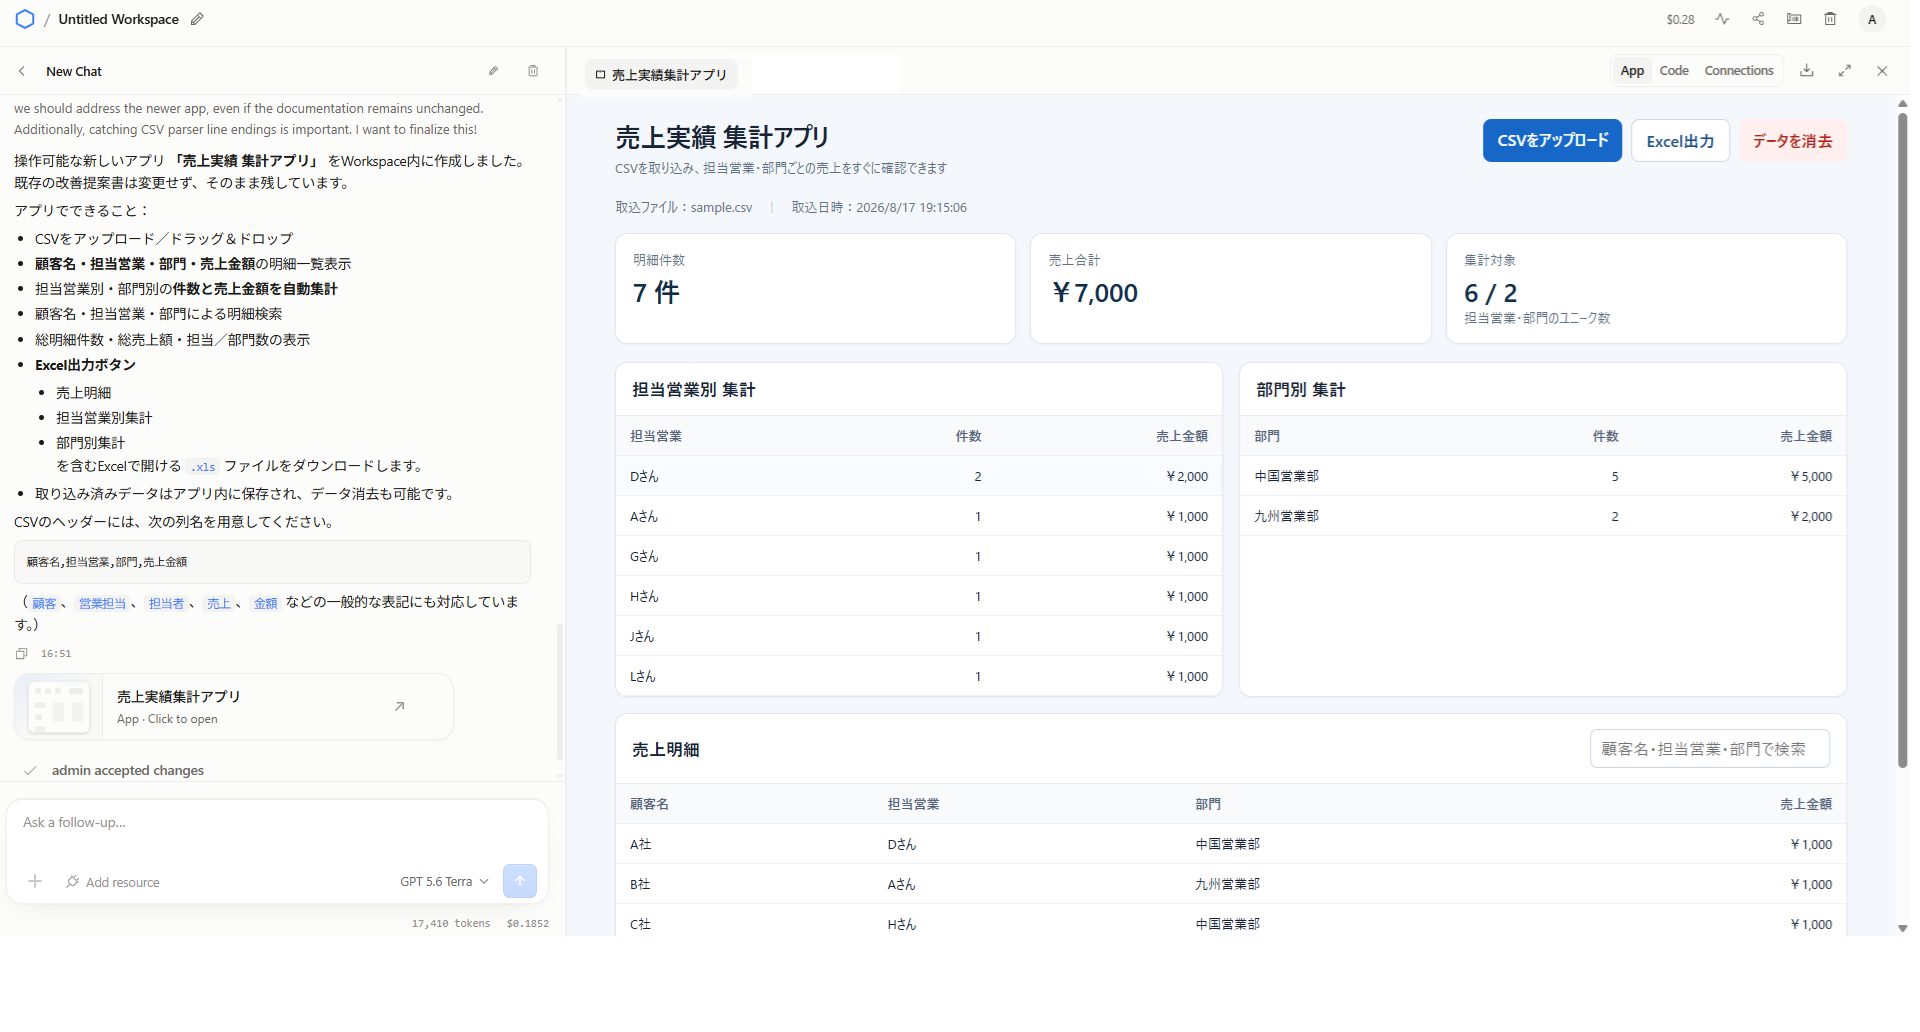Click the workspace trash icon in top bar

(x=1830, y=19)
